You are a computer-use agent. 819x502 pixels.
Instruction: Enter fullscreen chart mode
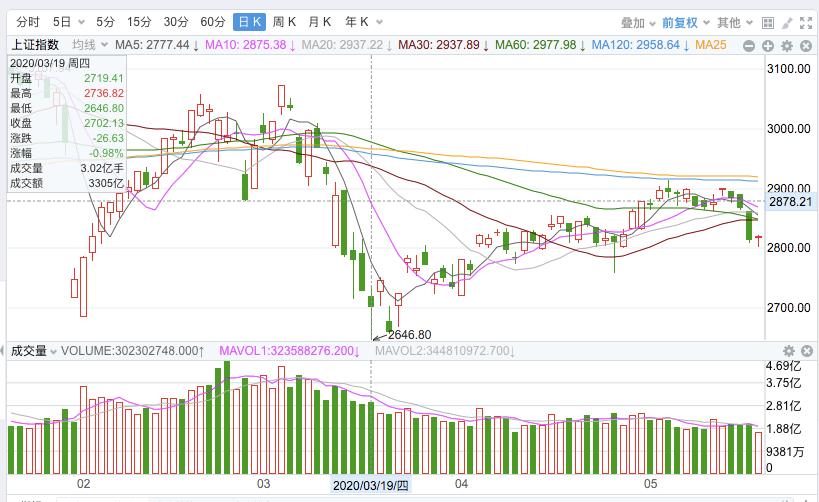[x=805, y=22]
